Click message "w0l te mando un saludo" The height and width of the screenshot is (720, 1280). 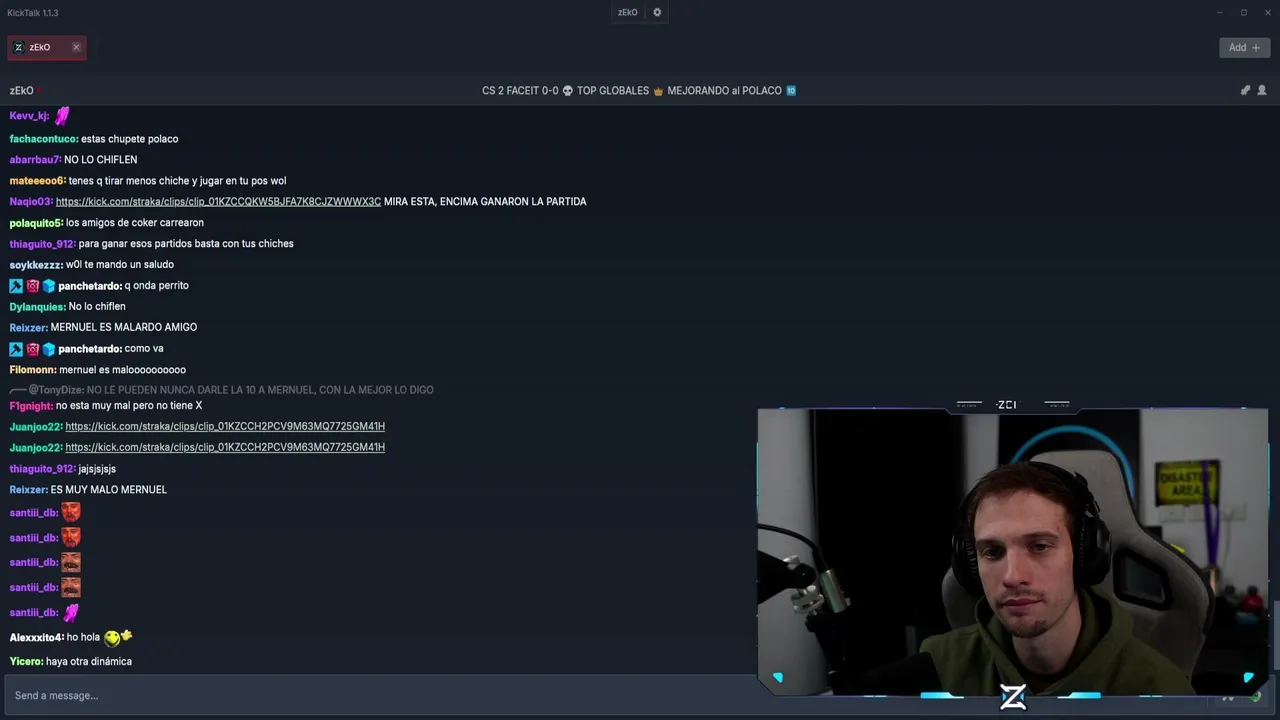pyautogui.click(x=120, y=265)
